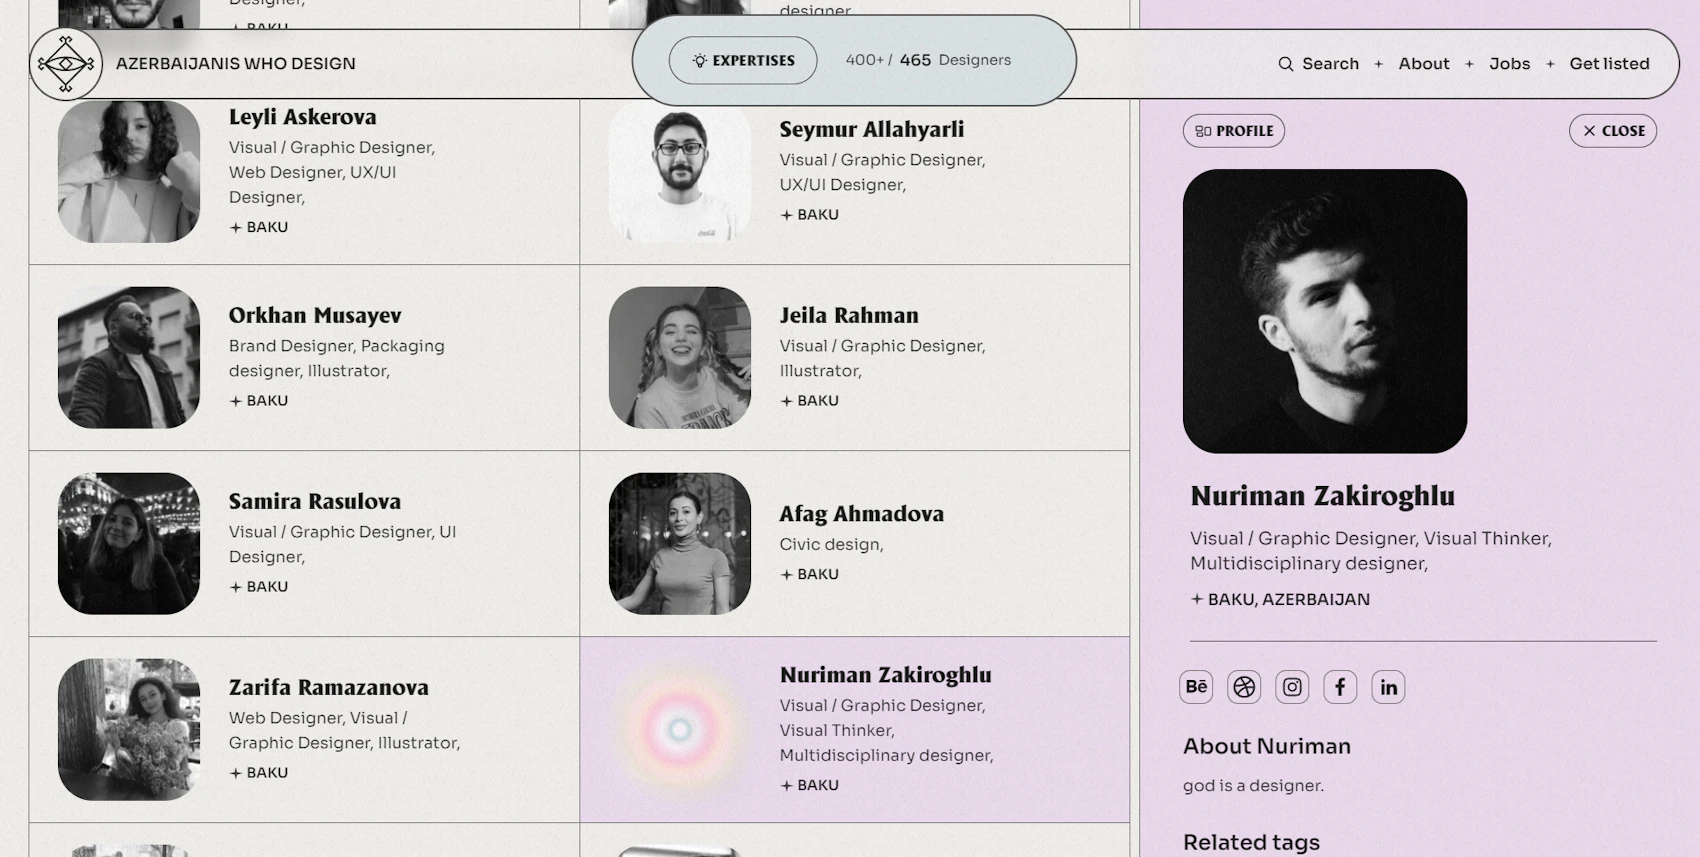1700x857 pixels.
Task: Open Jeila Rahman's portrait thumbnail
Action: 680,358
